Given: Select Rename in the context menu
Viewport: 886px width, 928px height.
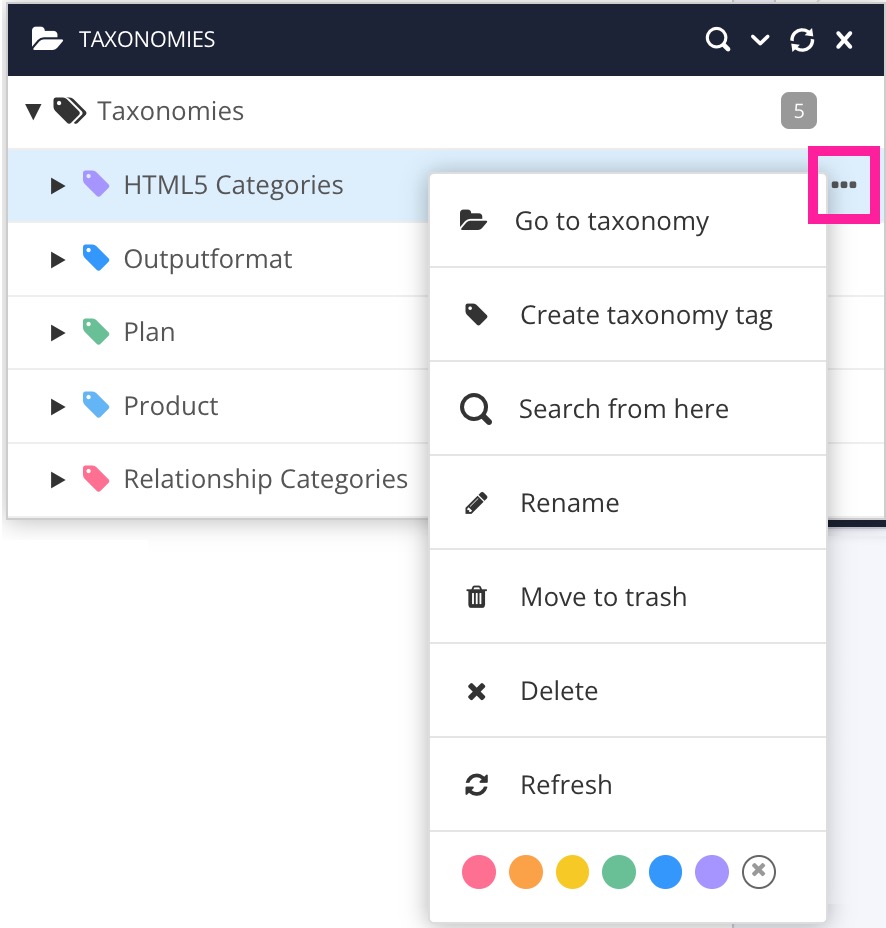Looking at the screenshot, I should 569,502.
